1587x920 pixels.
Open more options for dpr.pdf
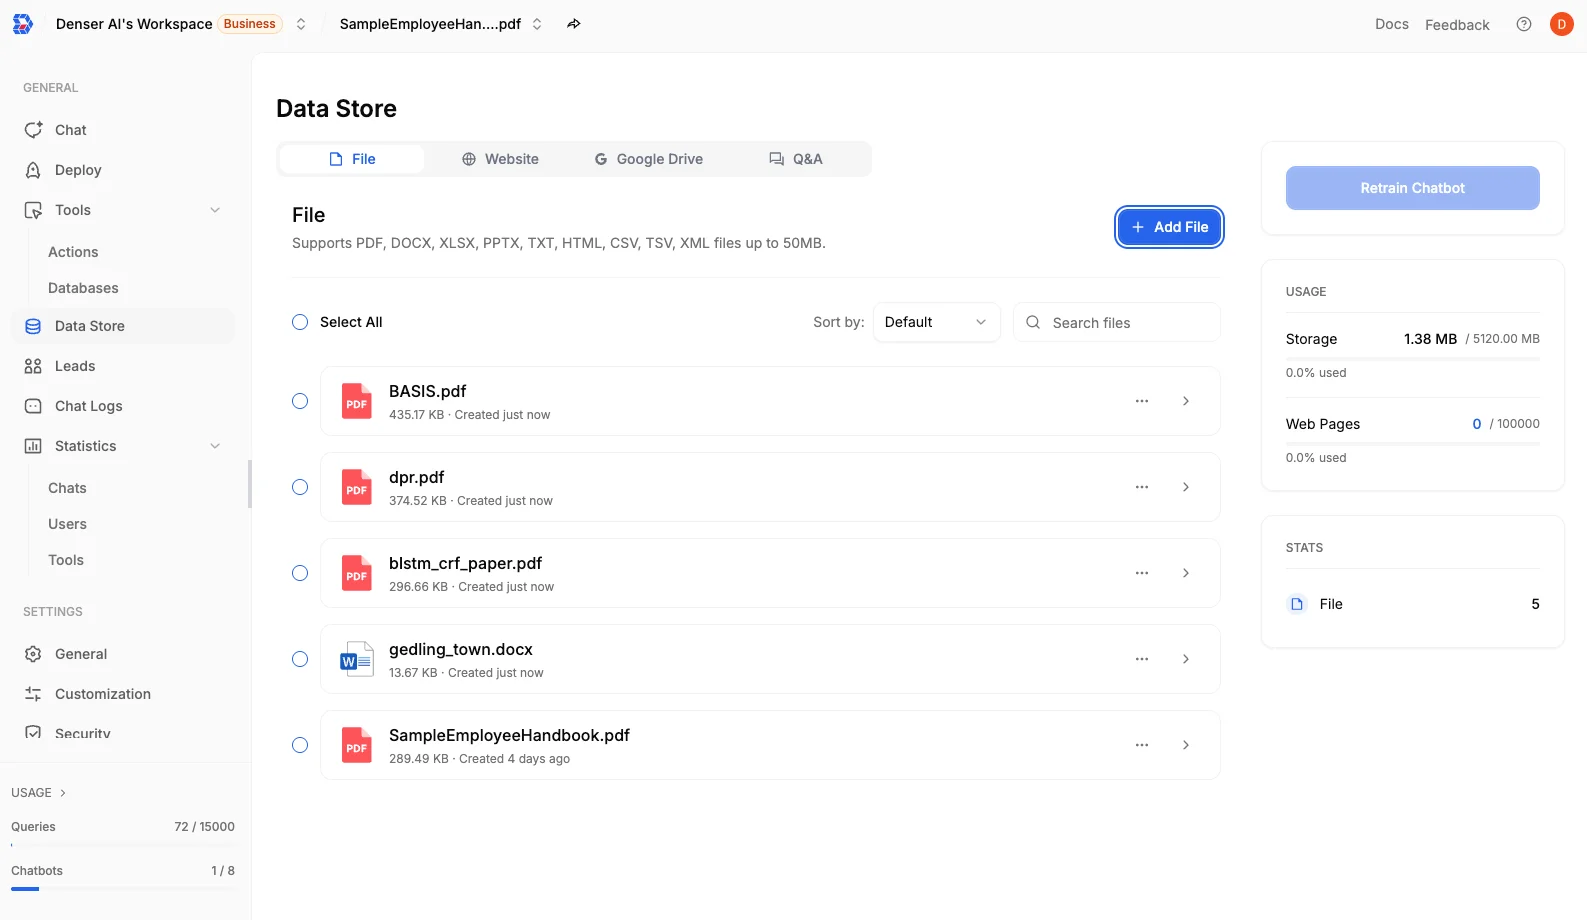coord(1142,487)
